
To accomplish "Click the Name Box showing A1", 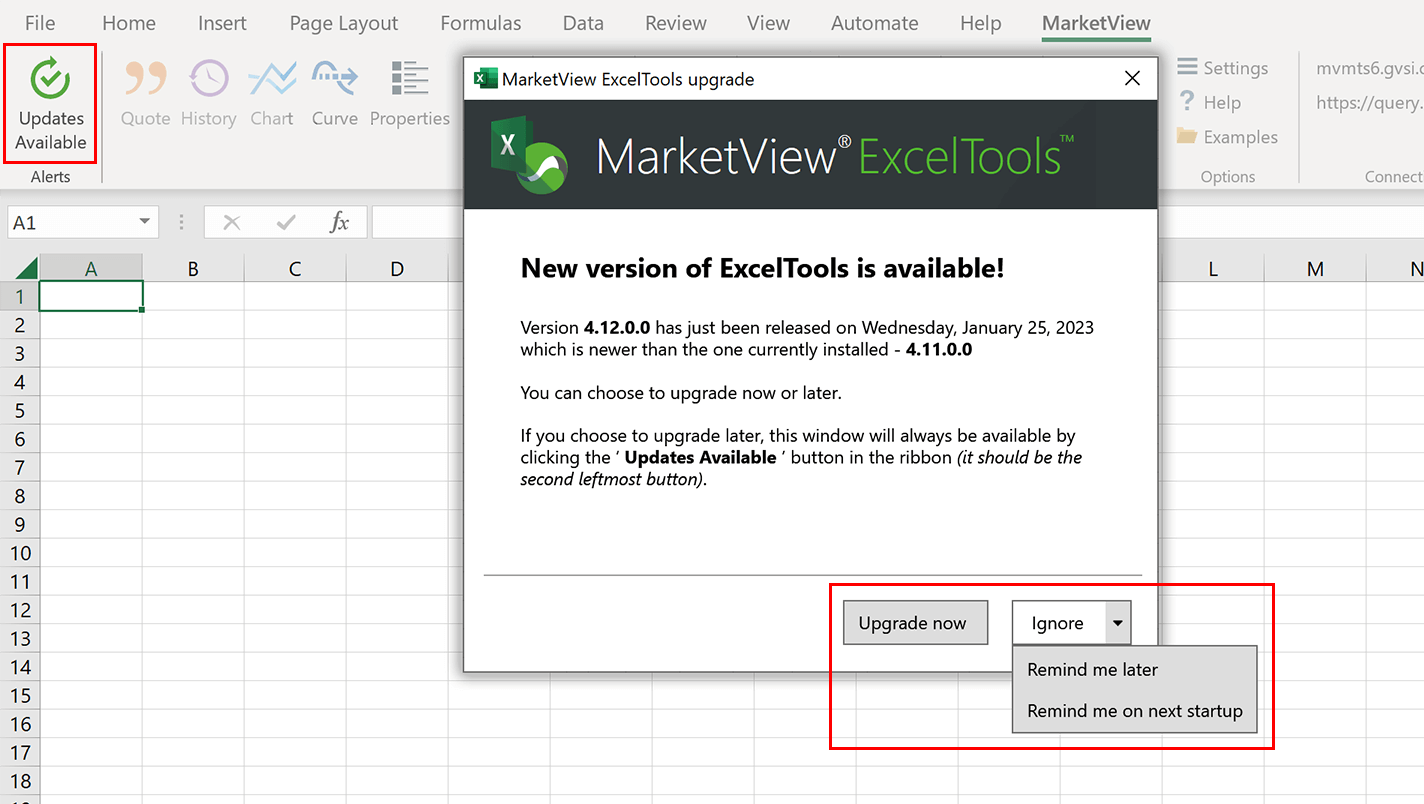I will pyautogui.click(x=70, y=222).
